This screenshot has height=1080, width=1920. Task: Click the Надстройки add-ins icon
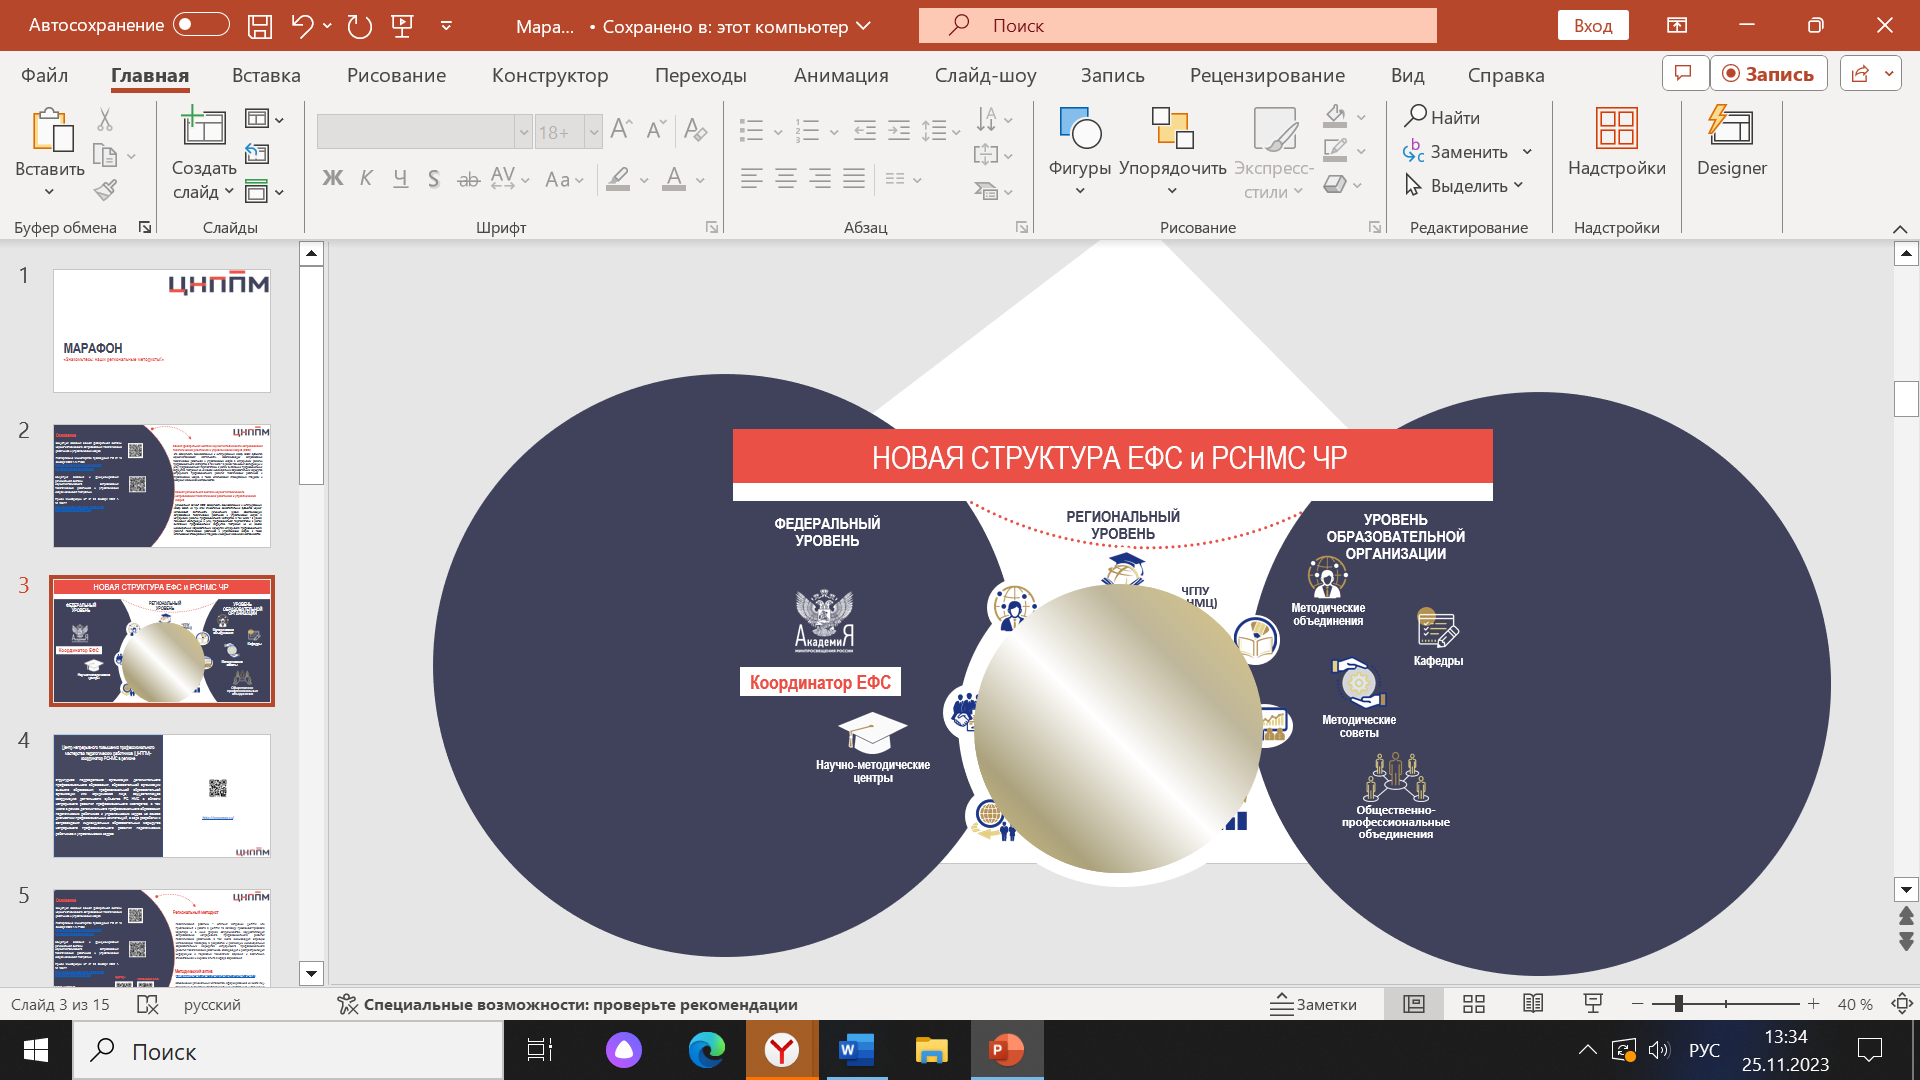tap(1616, 128)
